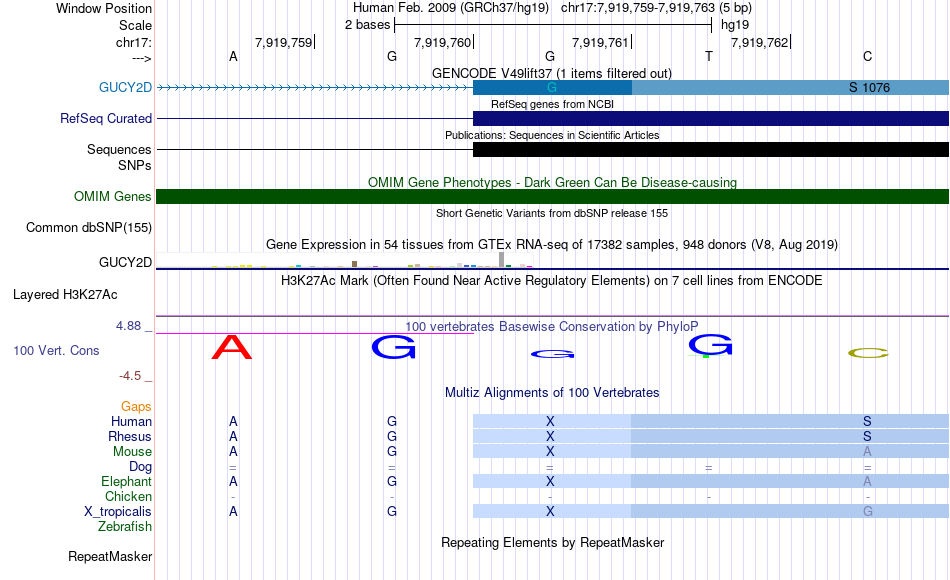Click the chr17: ruler label
The width and height of the screenshot is (950, 580).
[133, 42]
